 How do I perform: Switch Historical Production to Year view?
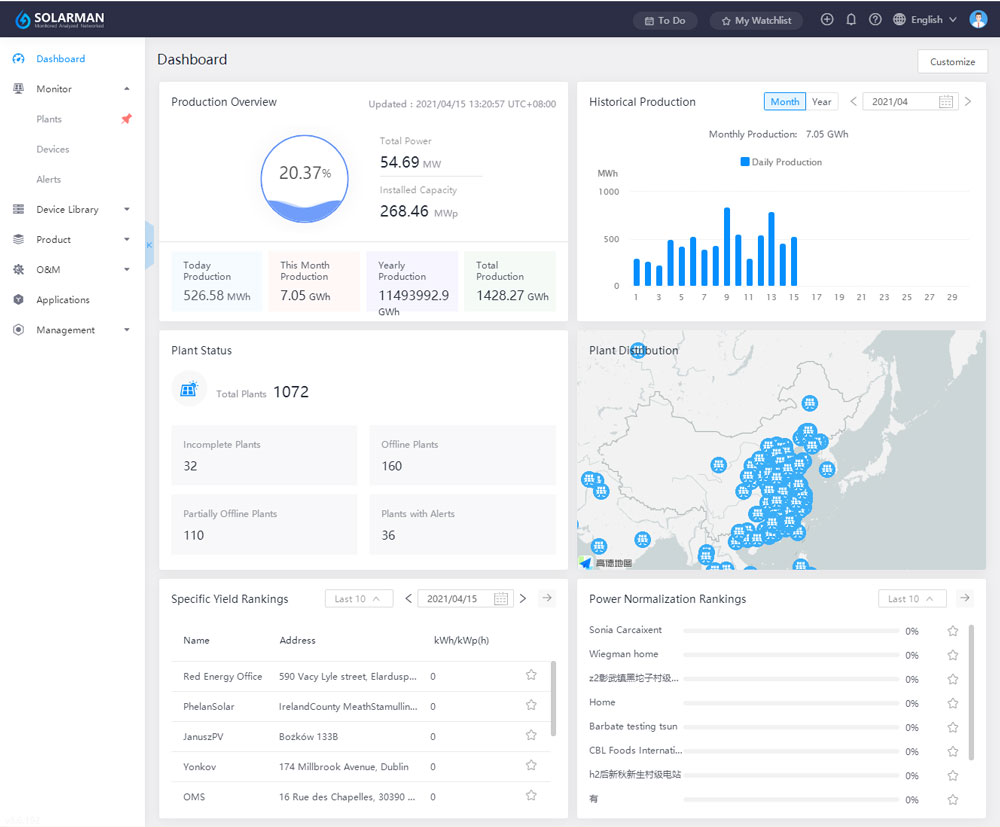821,101
